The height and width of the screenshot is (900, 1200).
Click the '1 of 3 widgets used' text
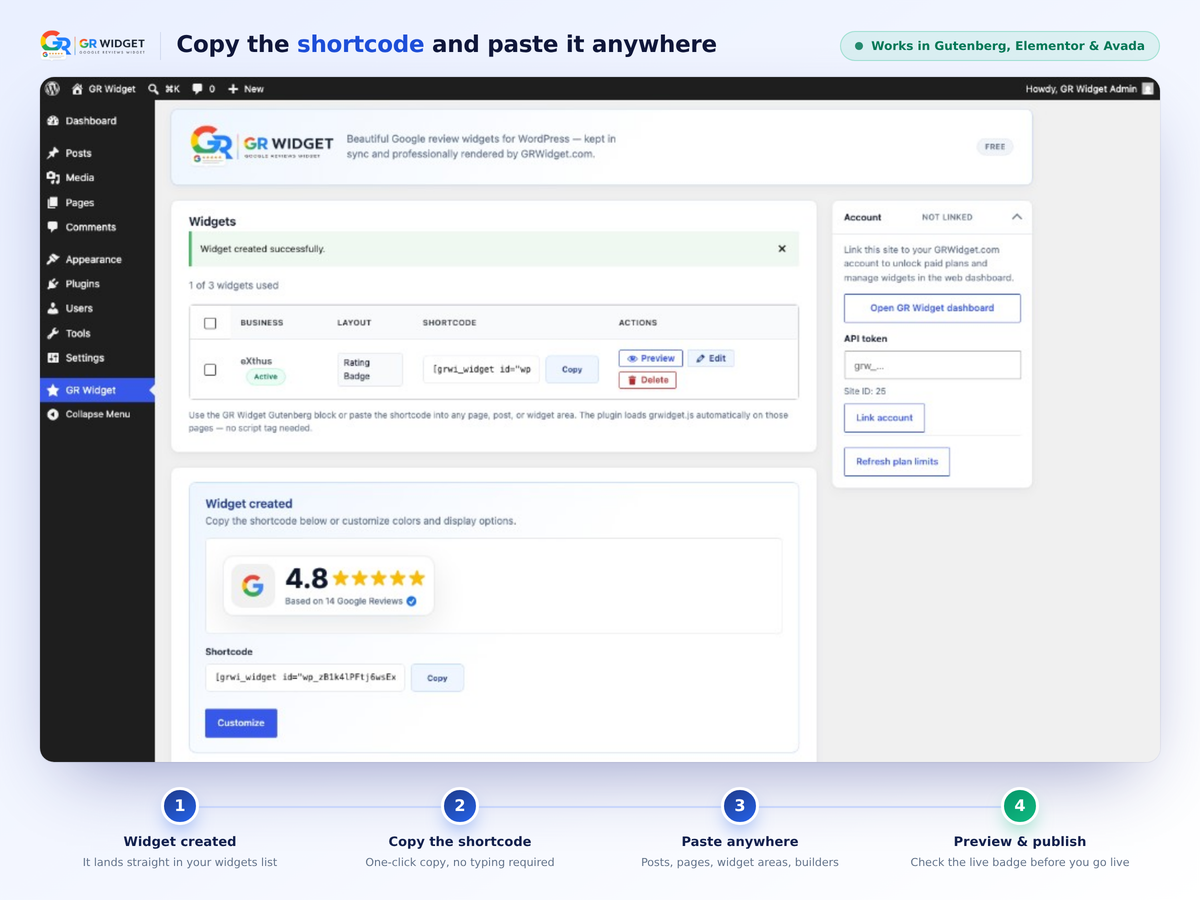pos(234,286)
